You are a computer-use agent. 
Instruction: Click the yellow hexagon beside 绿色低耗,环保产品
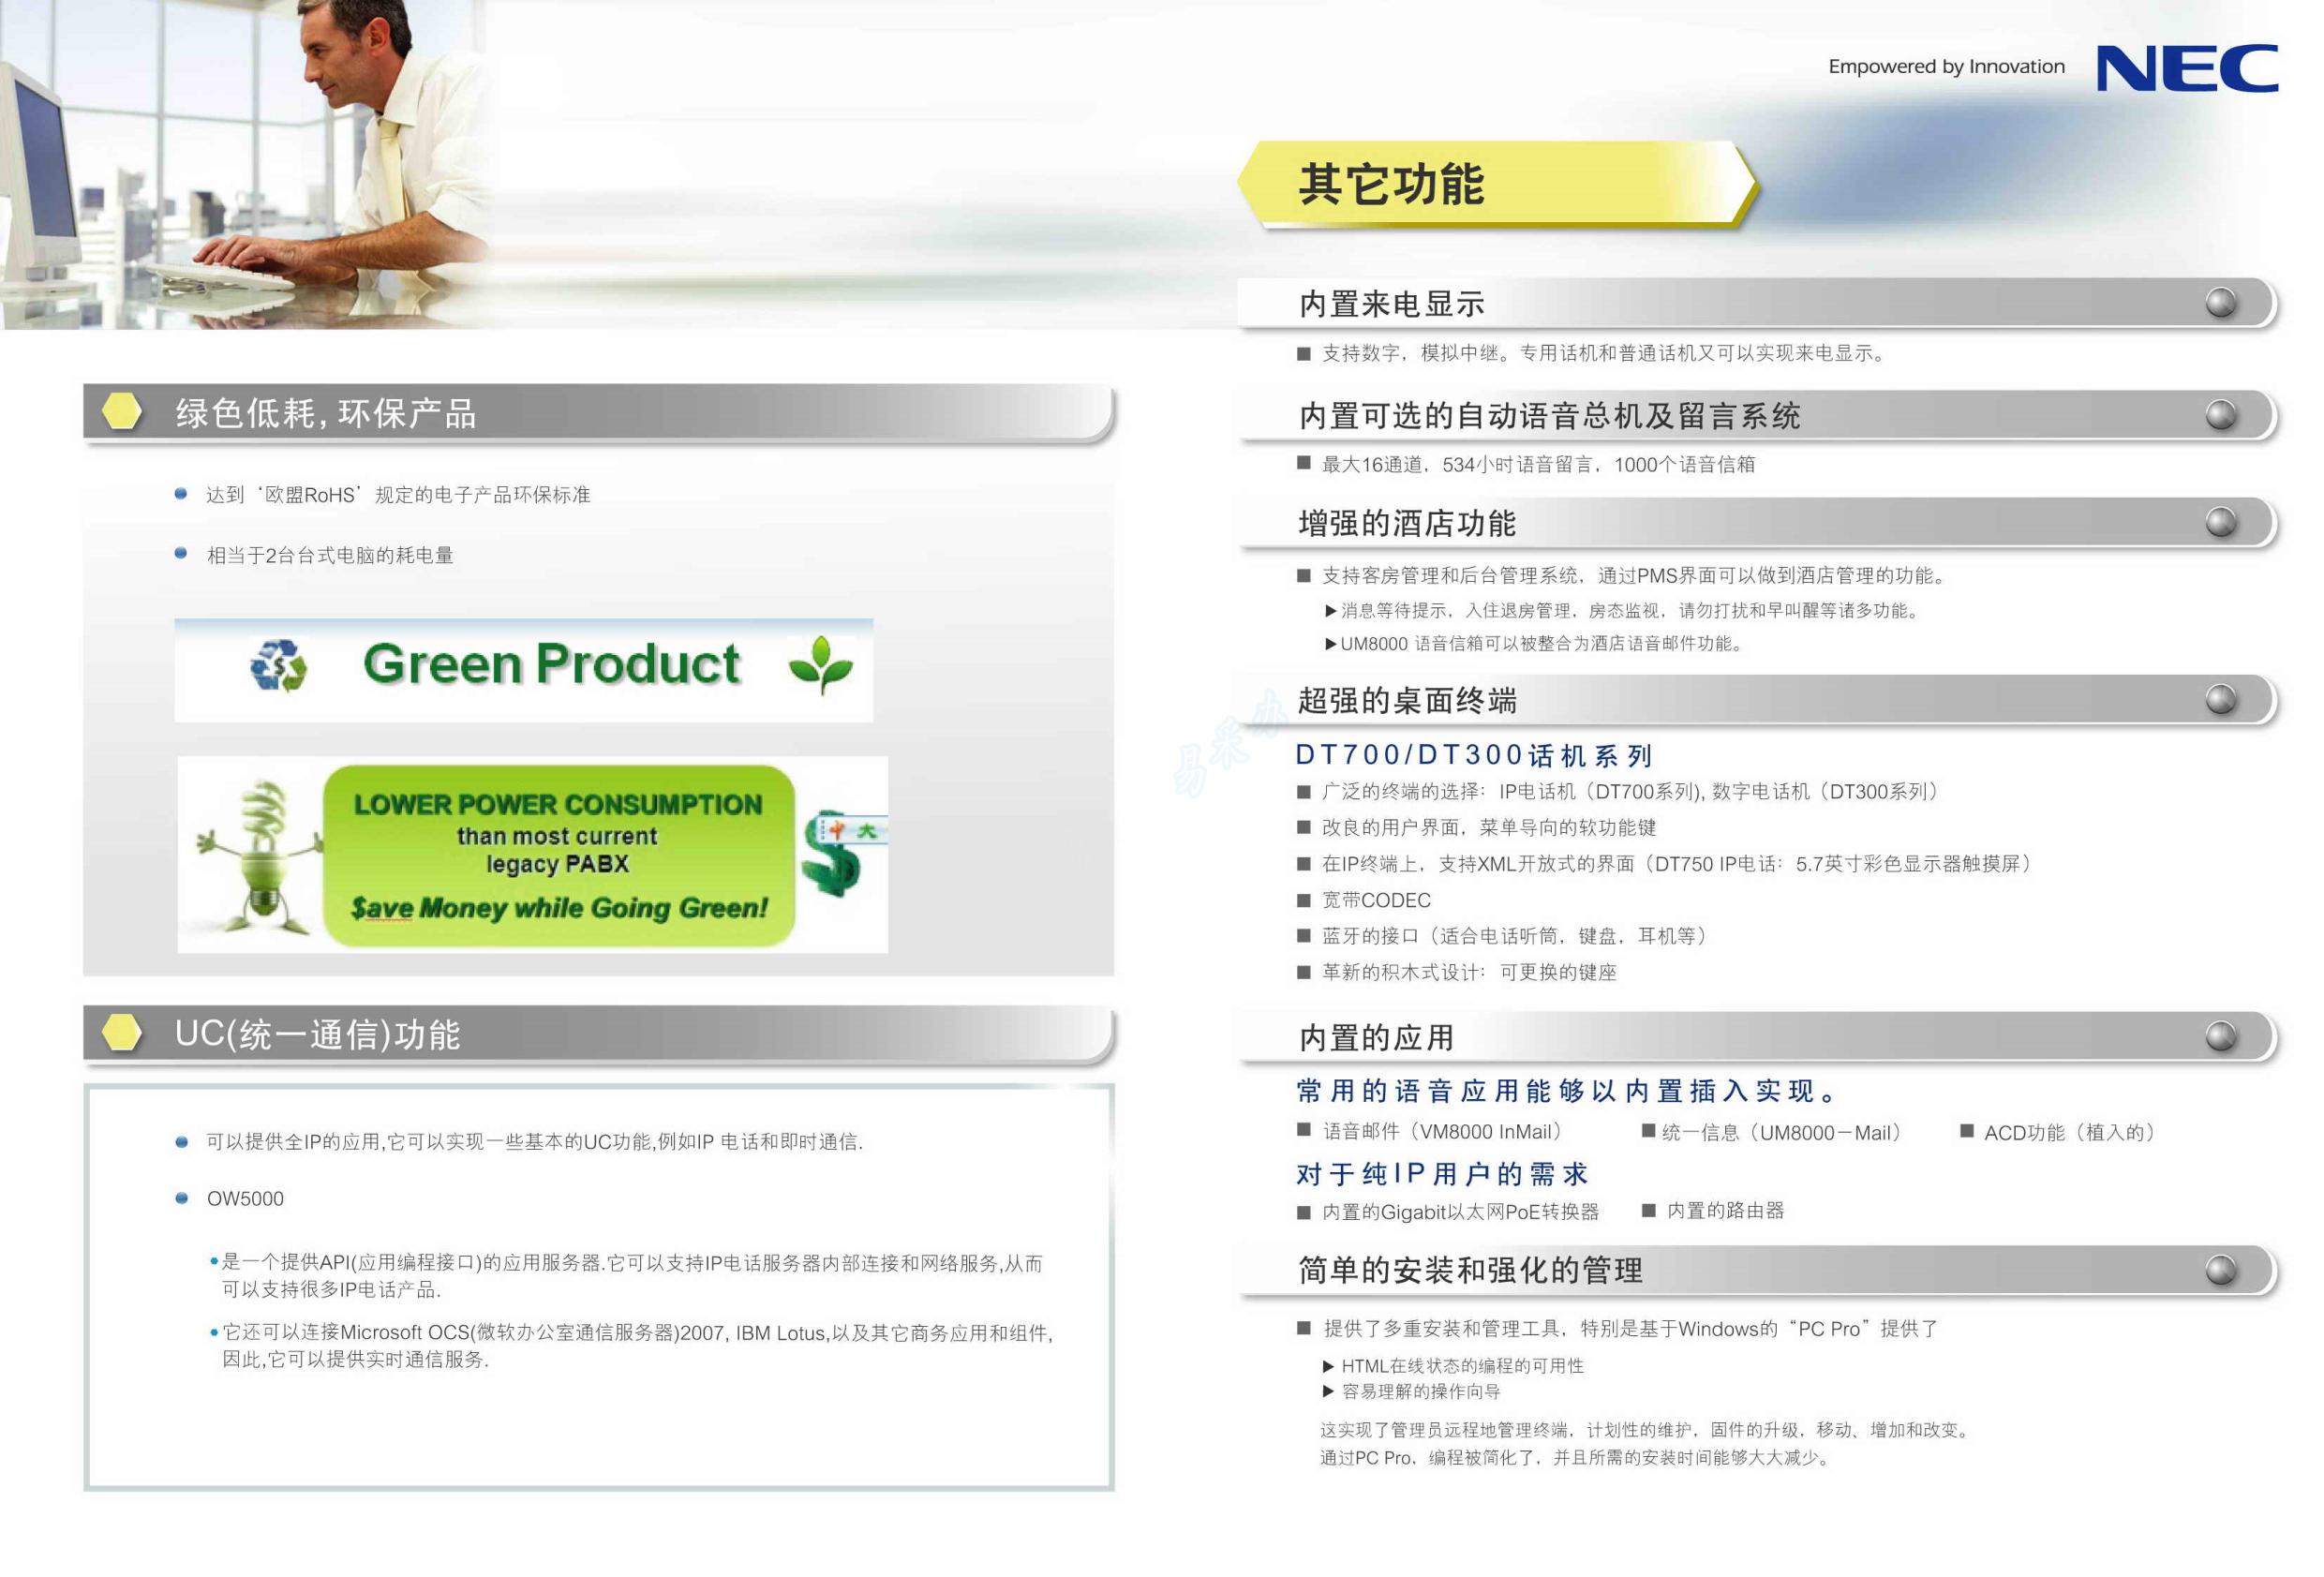pyautogui.click(x=122, y=411)
